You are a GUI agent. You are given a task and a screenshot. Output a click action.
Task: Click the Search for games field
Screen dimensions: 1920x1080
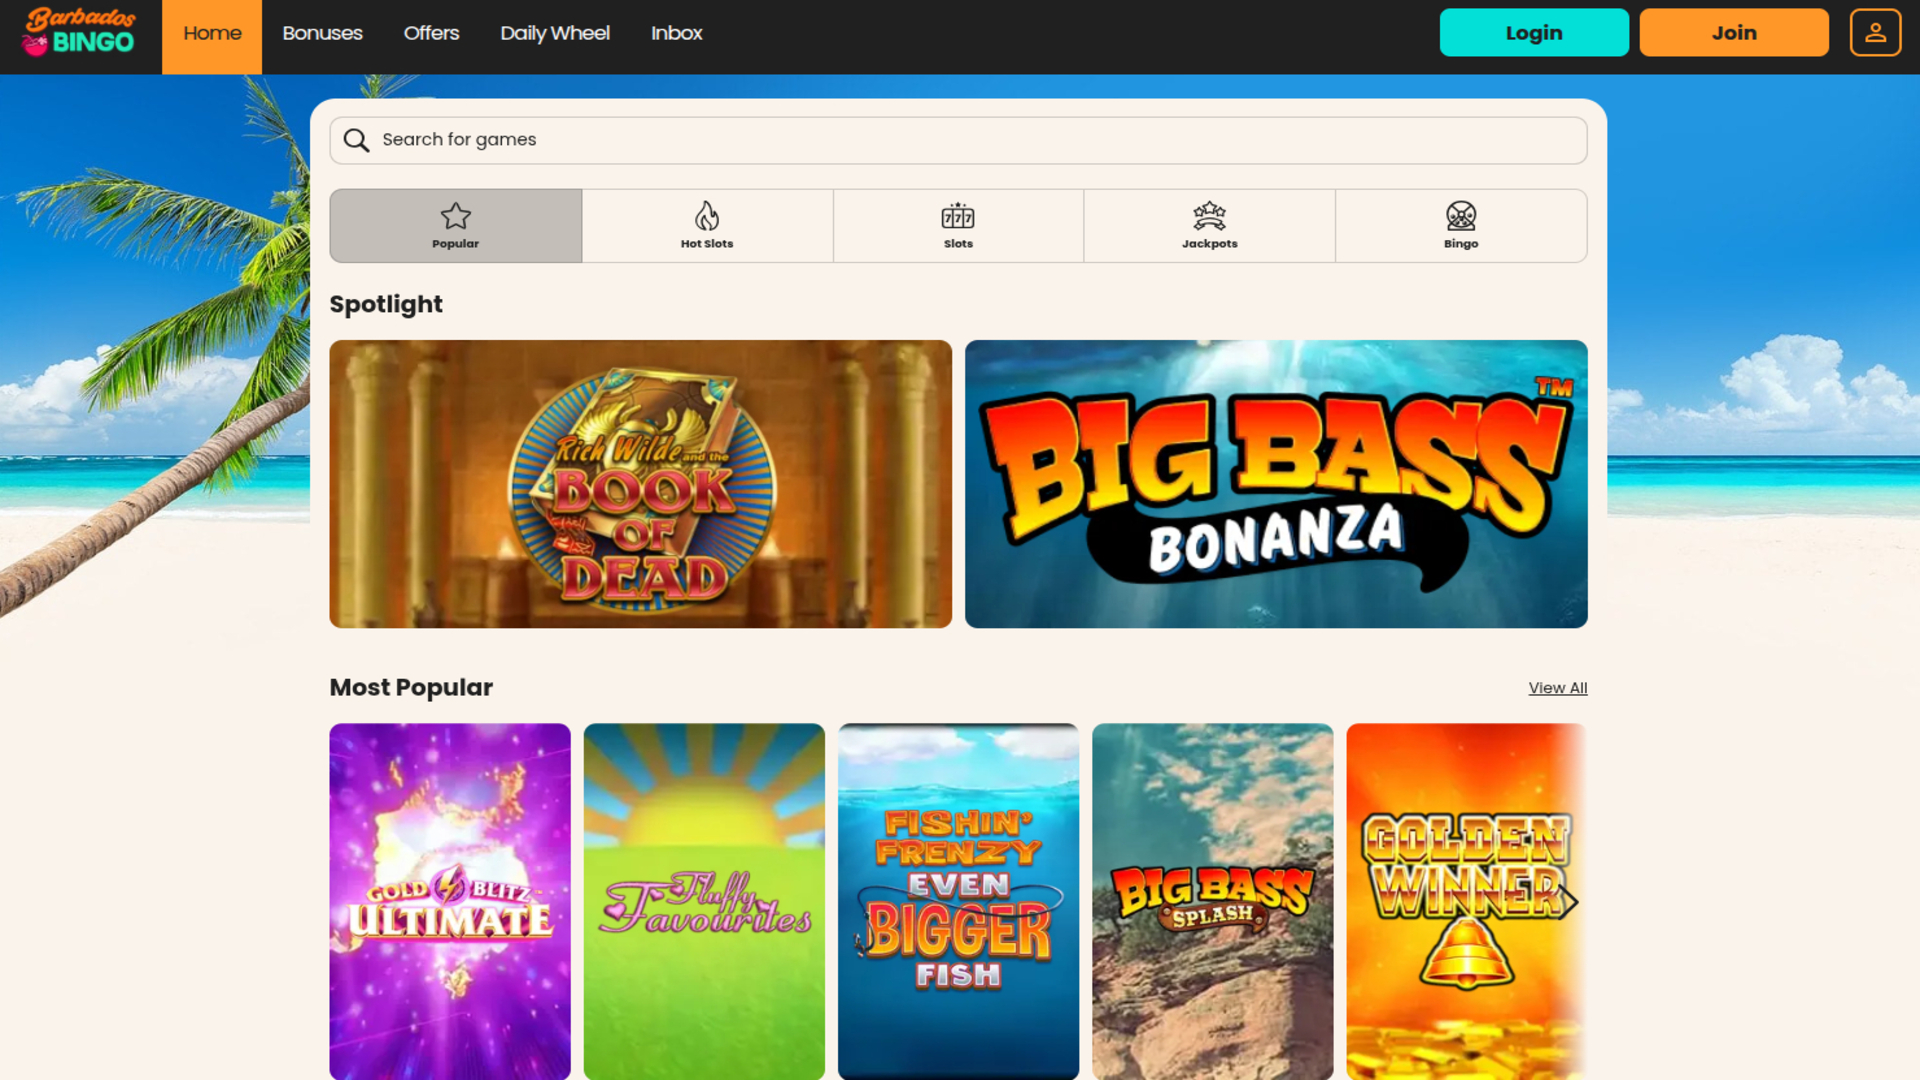(x=700, y=140)
